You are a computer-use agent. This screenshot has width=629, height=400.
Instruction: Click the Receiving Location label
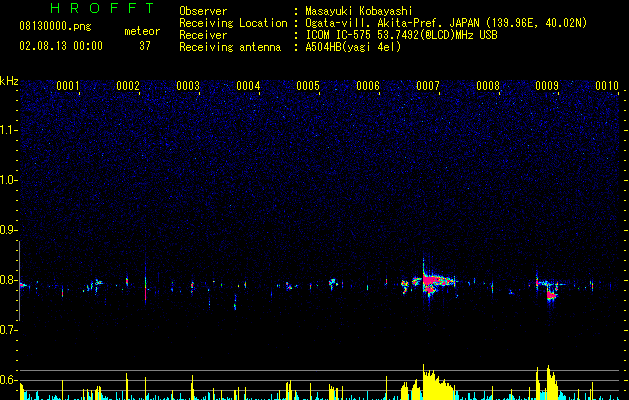[x=233, y=23]
